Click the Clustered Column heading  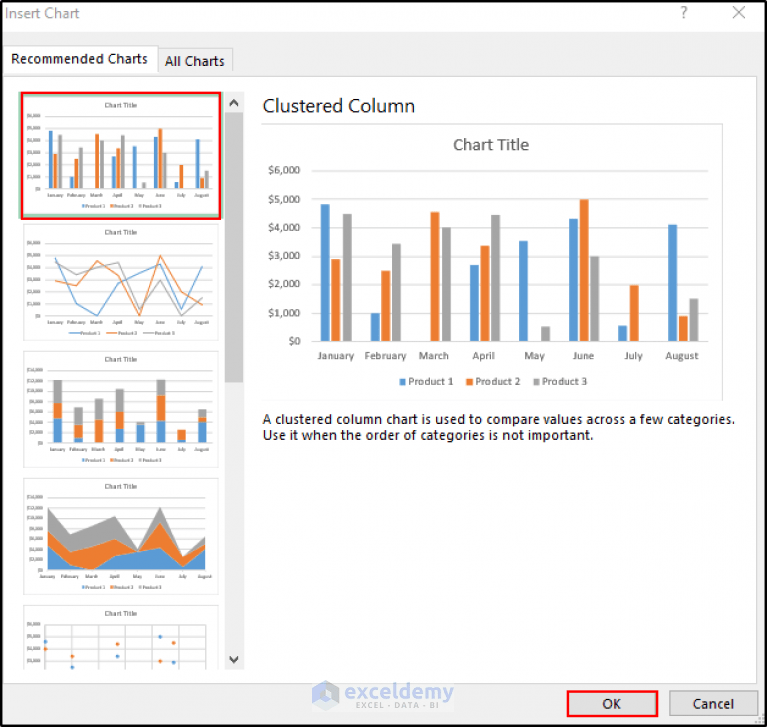pos(338,106)
